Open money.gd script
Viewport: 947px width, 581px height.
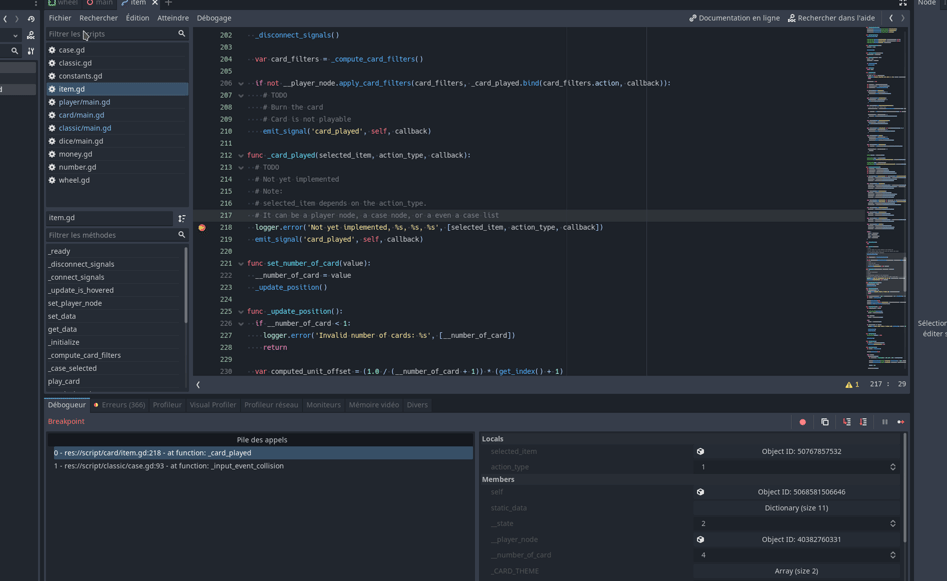(117, 154)
